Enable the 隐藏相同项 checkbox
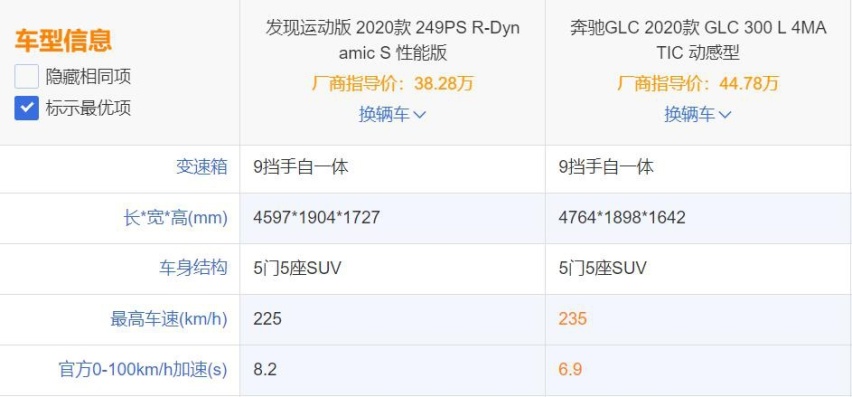 (27, 77)
